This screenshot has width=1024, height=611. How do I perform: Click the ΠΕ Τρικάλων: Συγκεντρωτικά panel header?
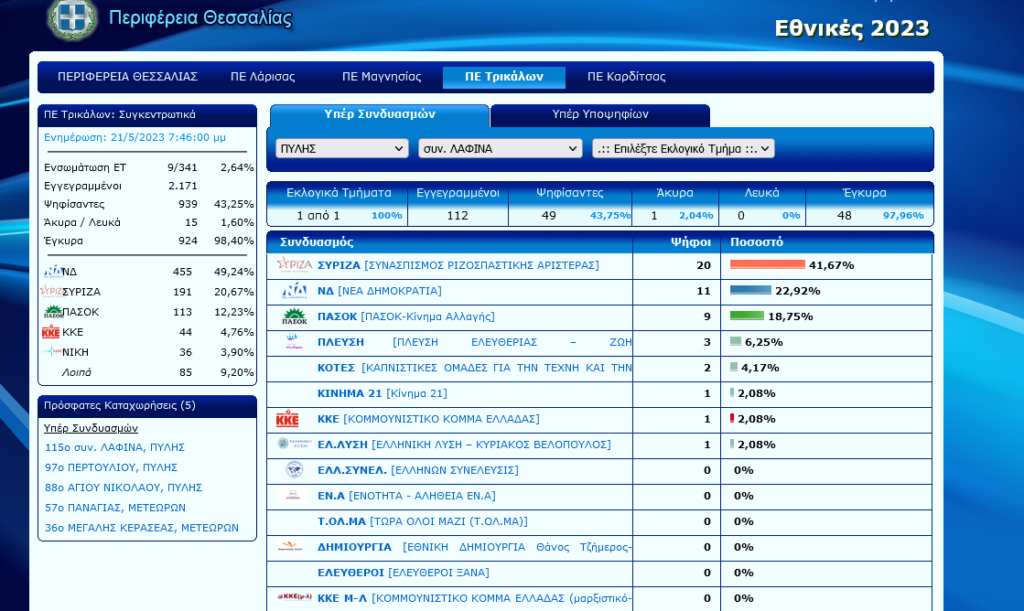tap(147, 115)
